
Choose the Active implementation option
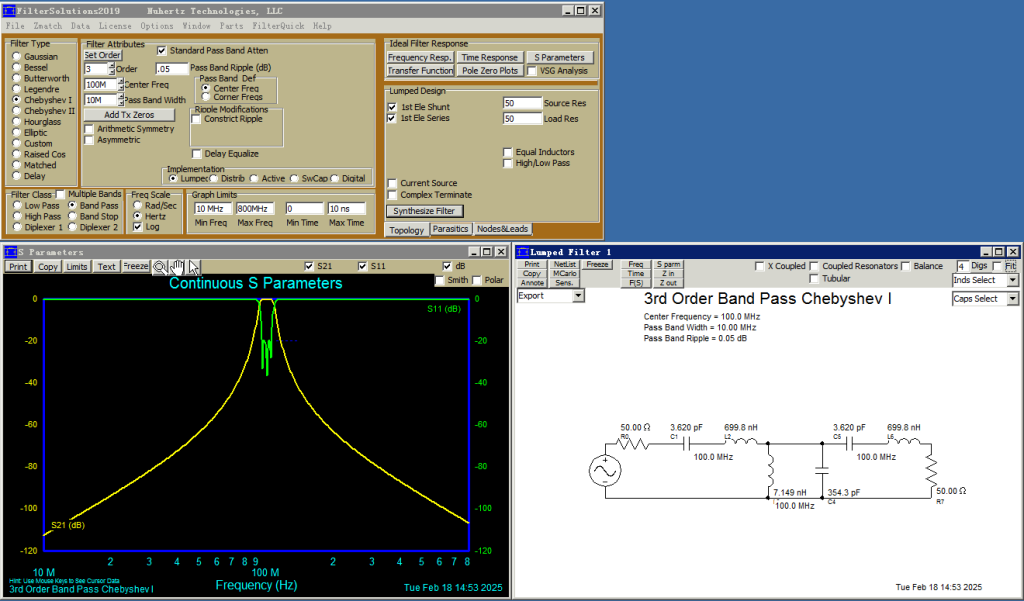[x=254, y=178]
